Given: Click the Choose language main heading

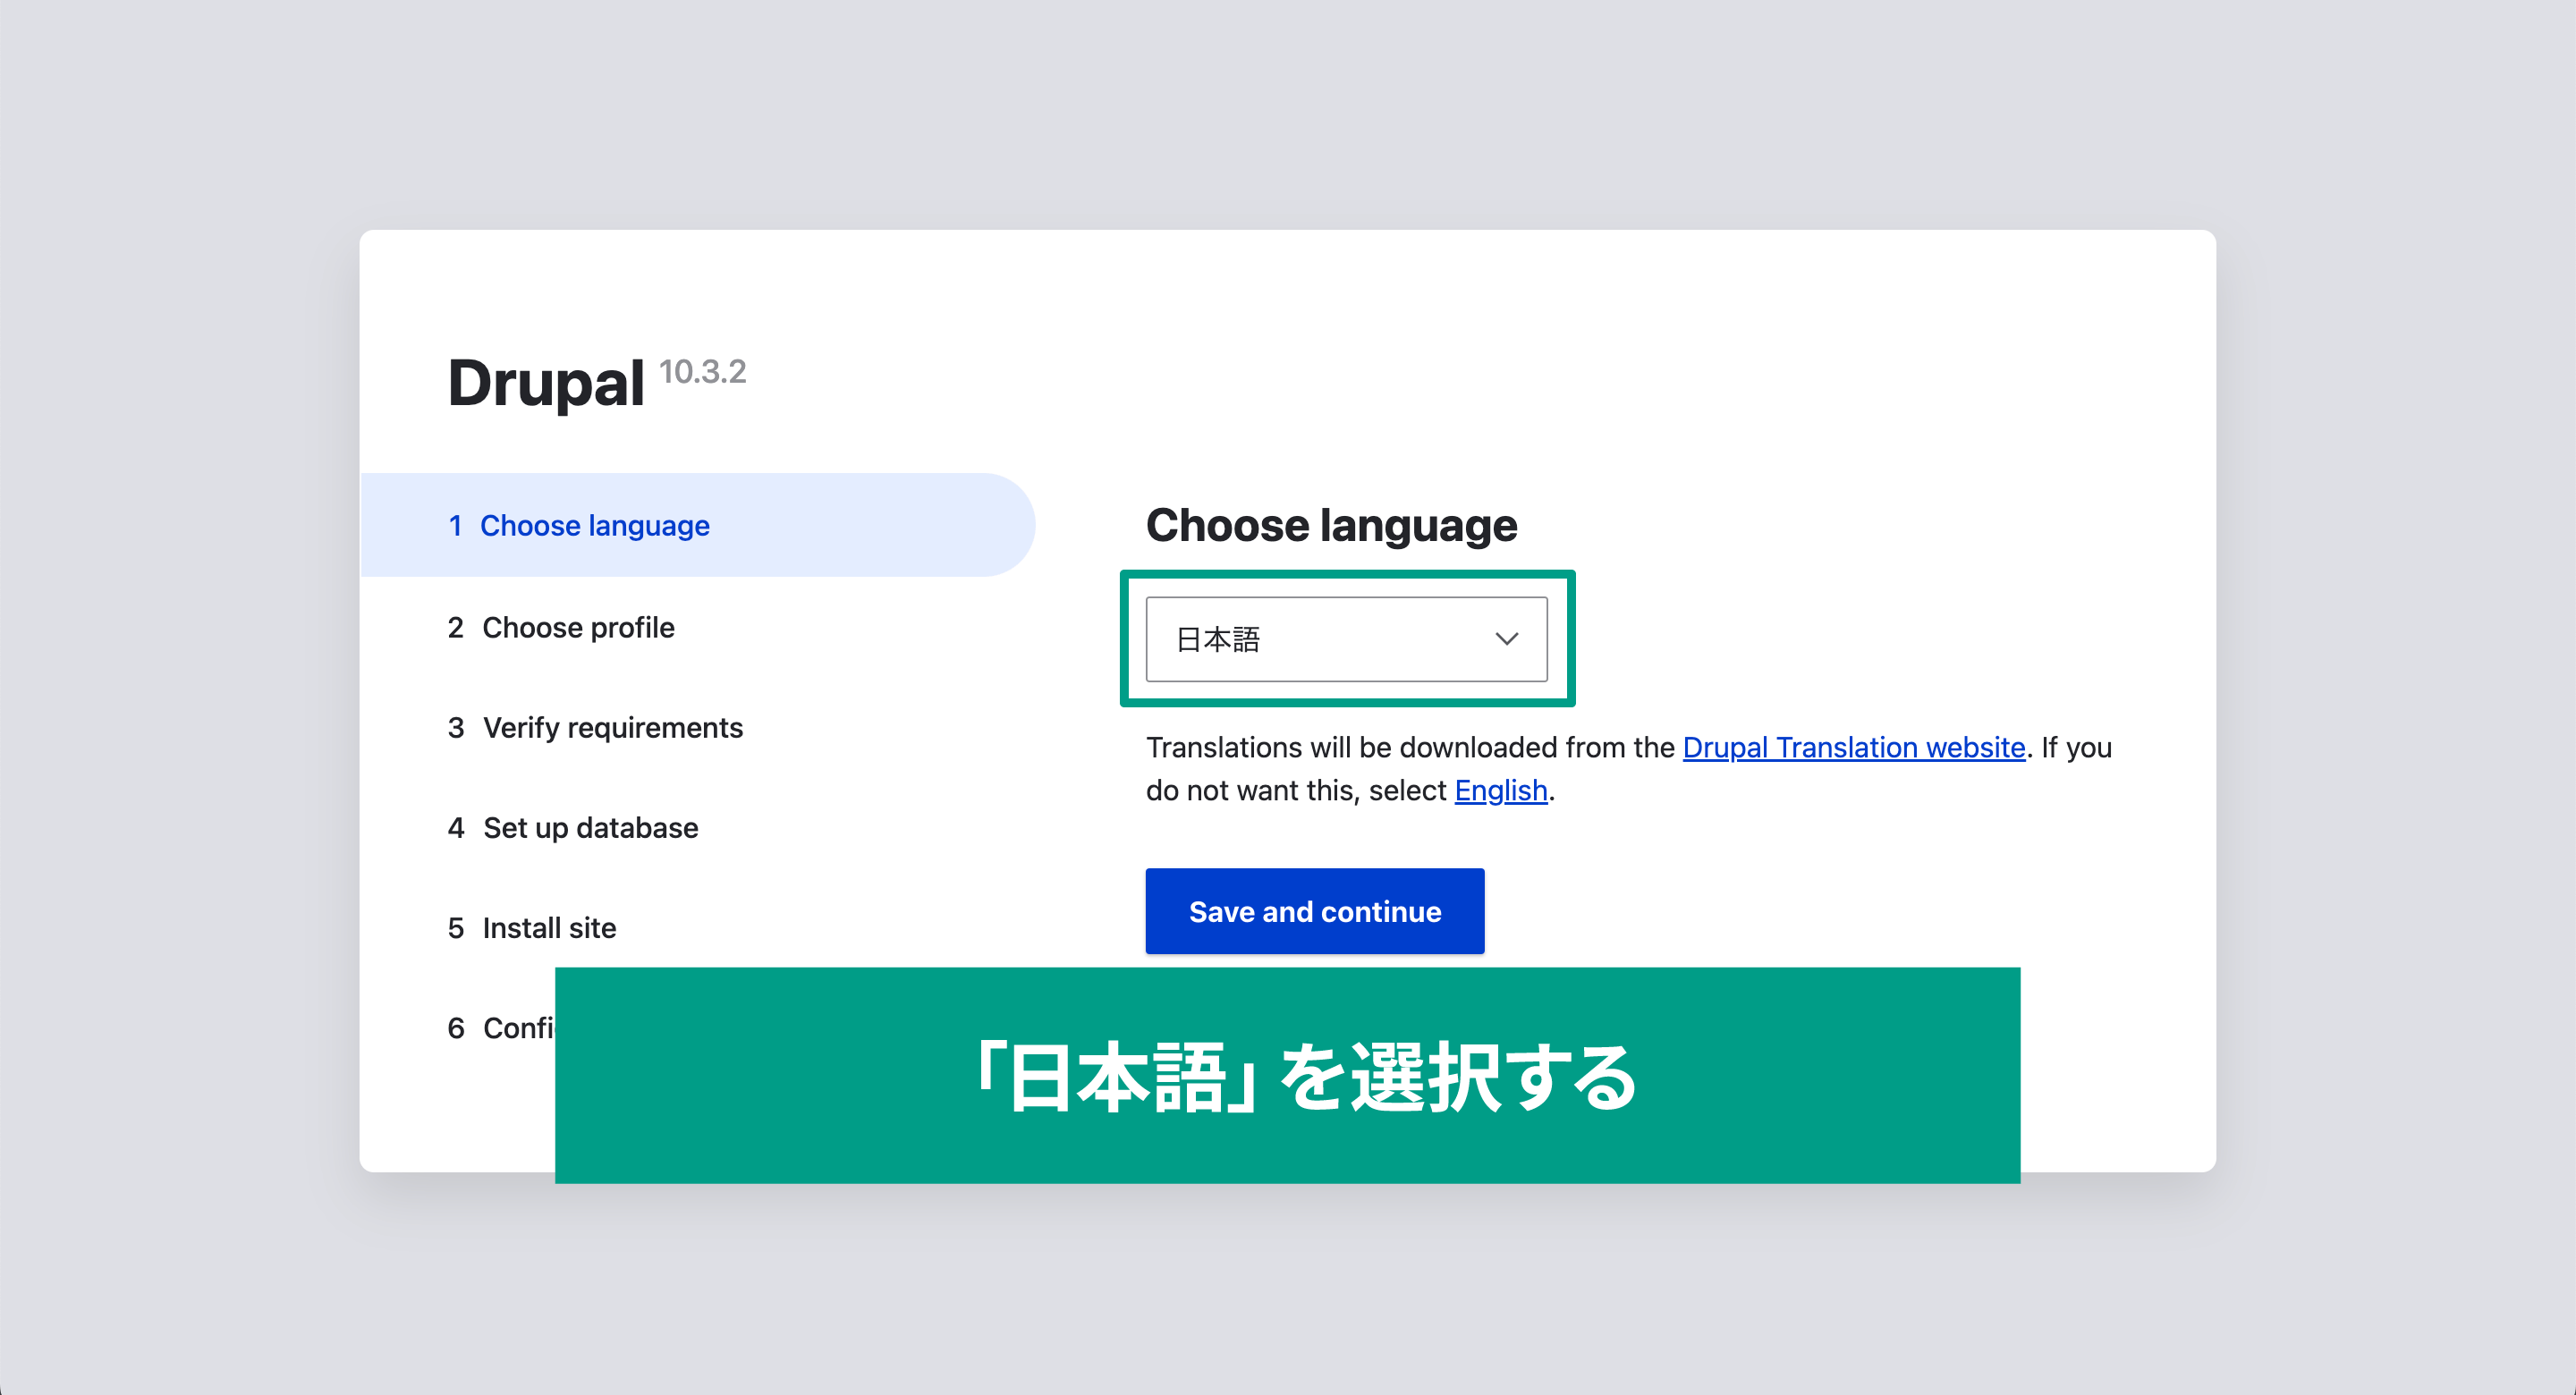Looking at the screenshot, I should coord(1331,525).
